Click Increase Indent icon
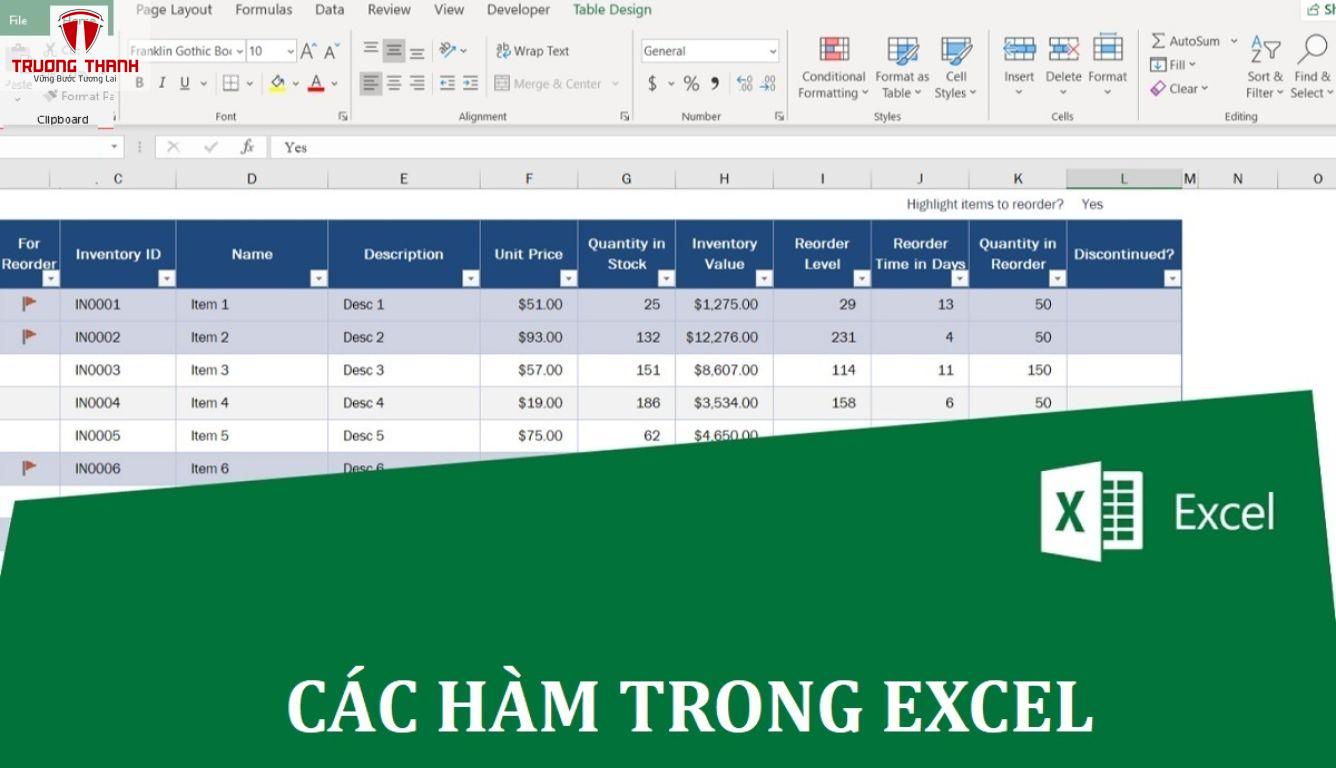Viewport: 1336px width, 768px height. coord(470,84)
